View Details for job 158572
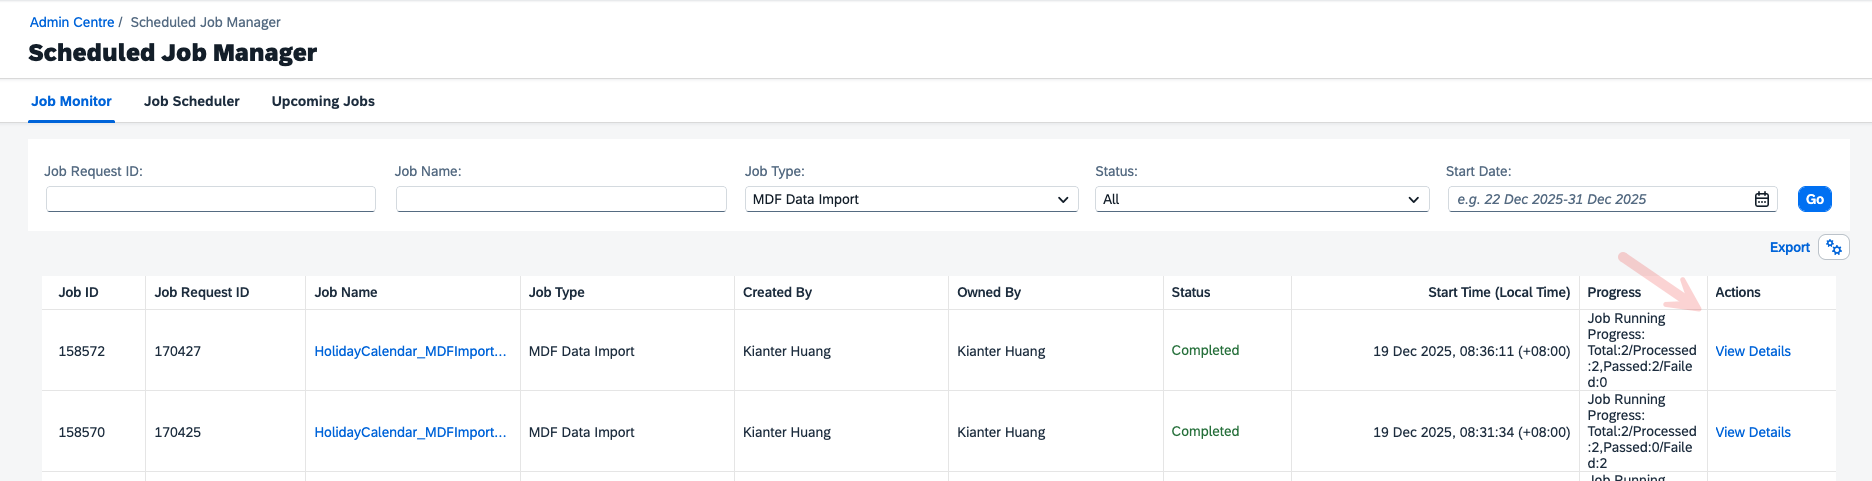 (x=1752, y=351)
